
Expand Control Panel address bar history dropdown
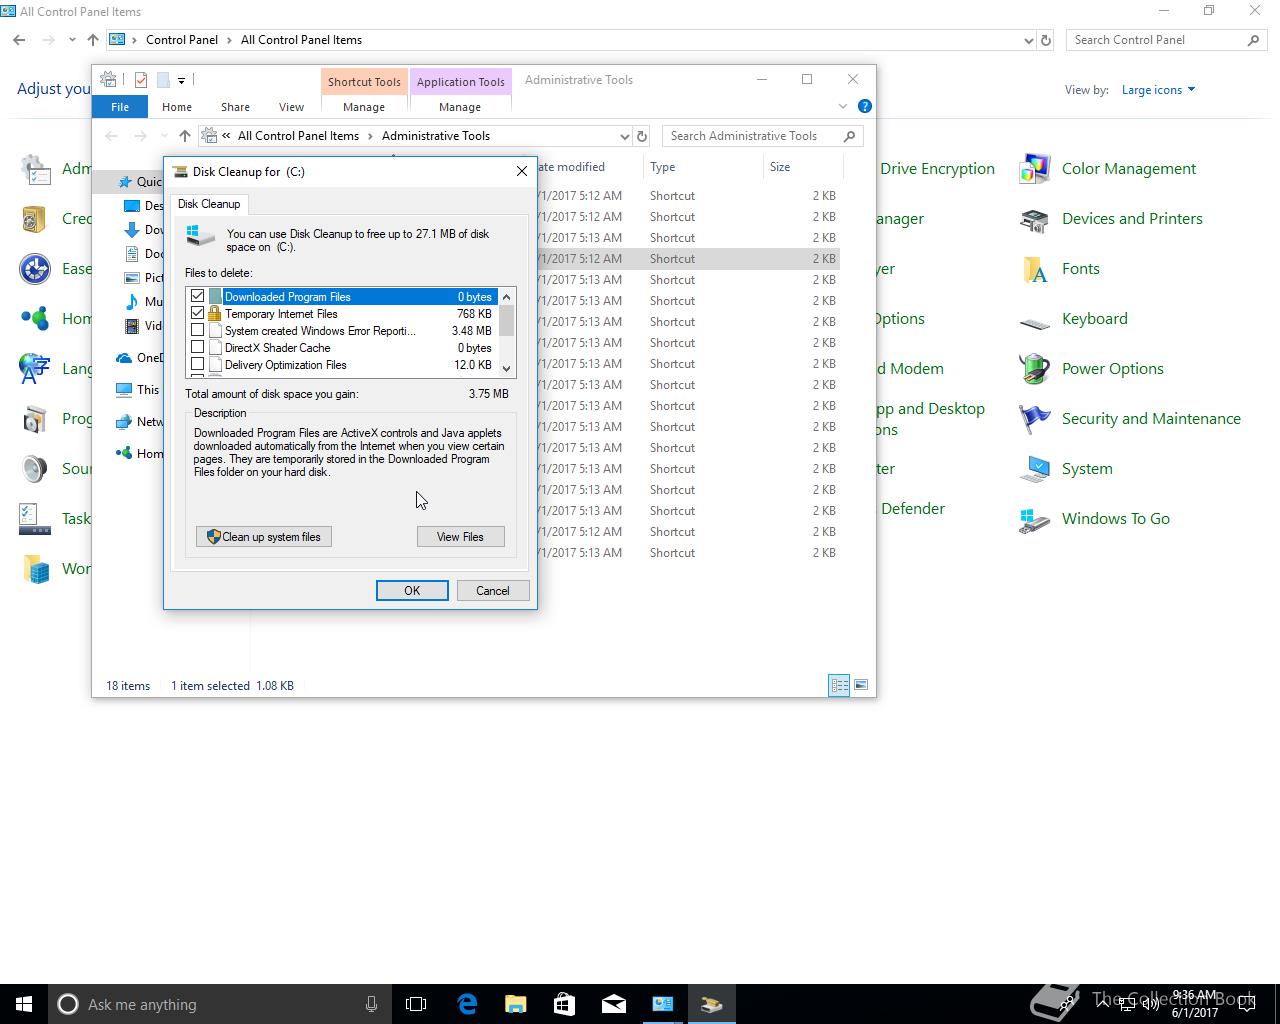point(1028,41)
